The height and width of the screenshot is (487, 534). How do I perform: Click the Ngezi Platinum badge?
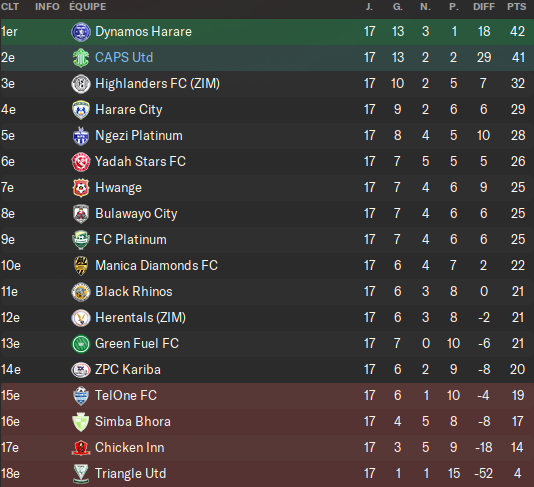tap(81, 136)
